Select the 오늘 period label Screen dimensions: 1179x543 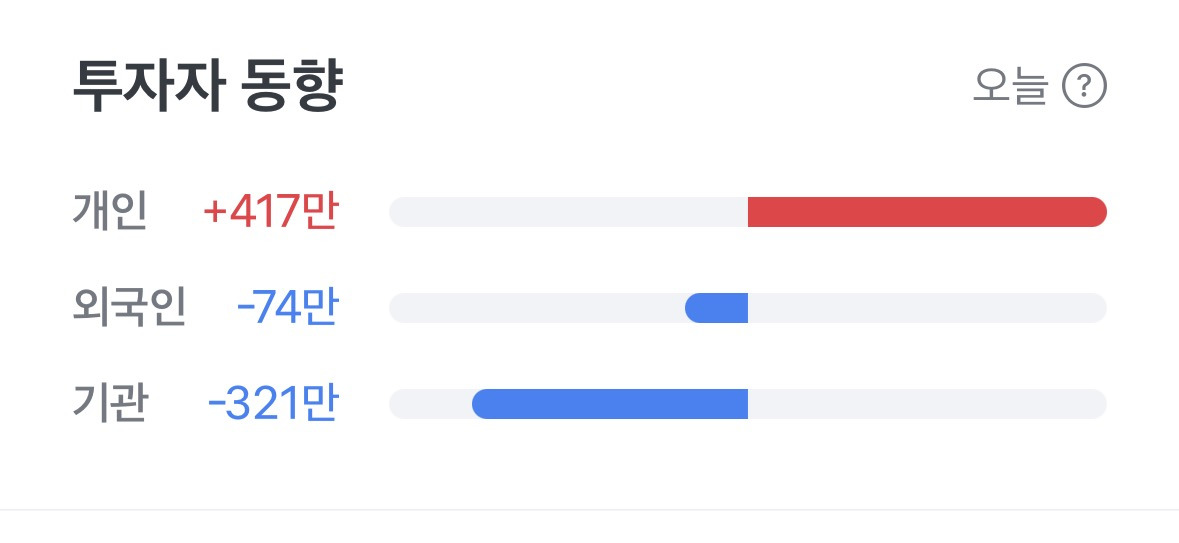[x=1010, y=86]
